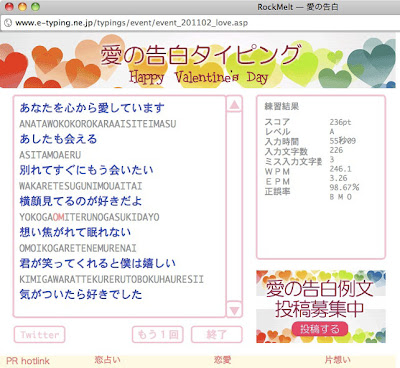Click the 終了 finish button

(x=217, y=334)
